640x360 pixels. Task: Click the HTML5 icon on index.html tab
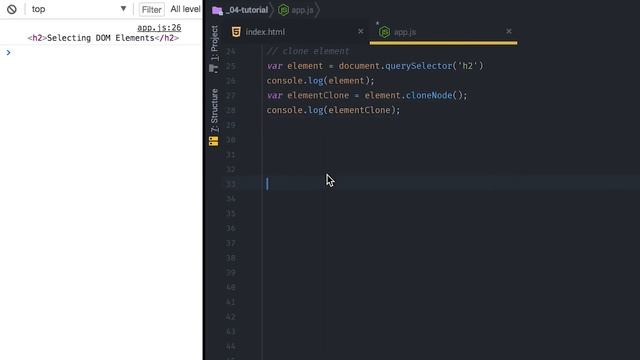tap(236, 31)
